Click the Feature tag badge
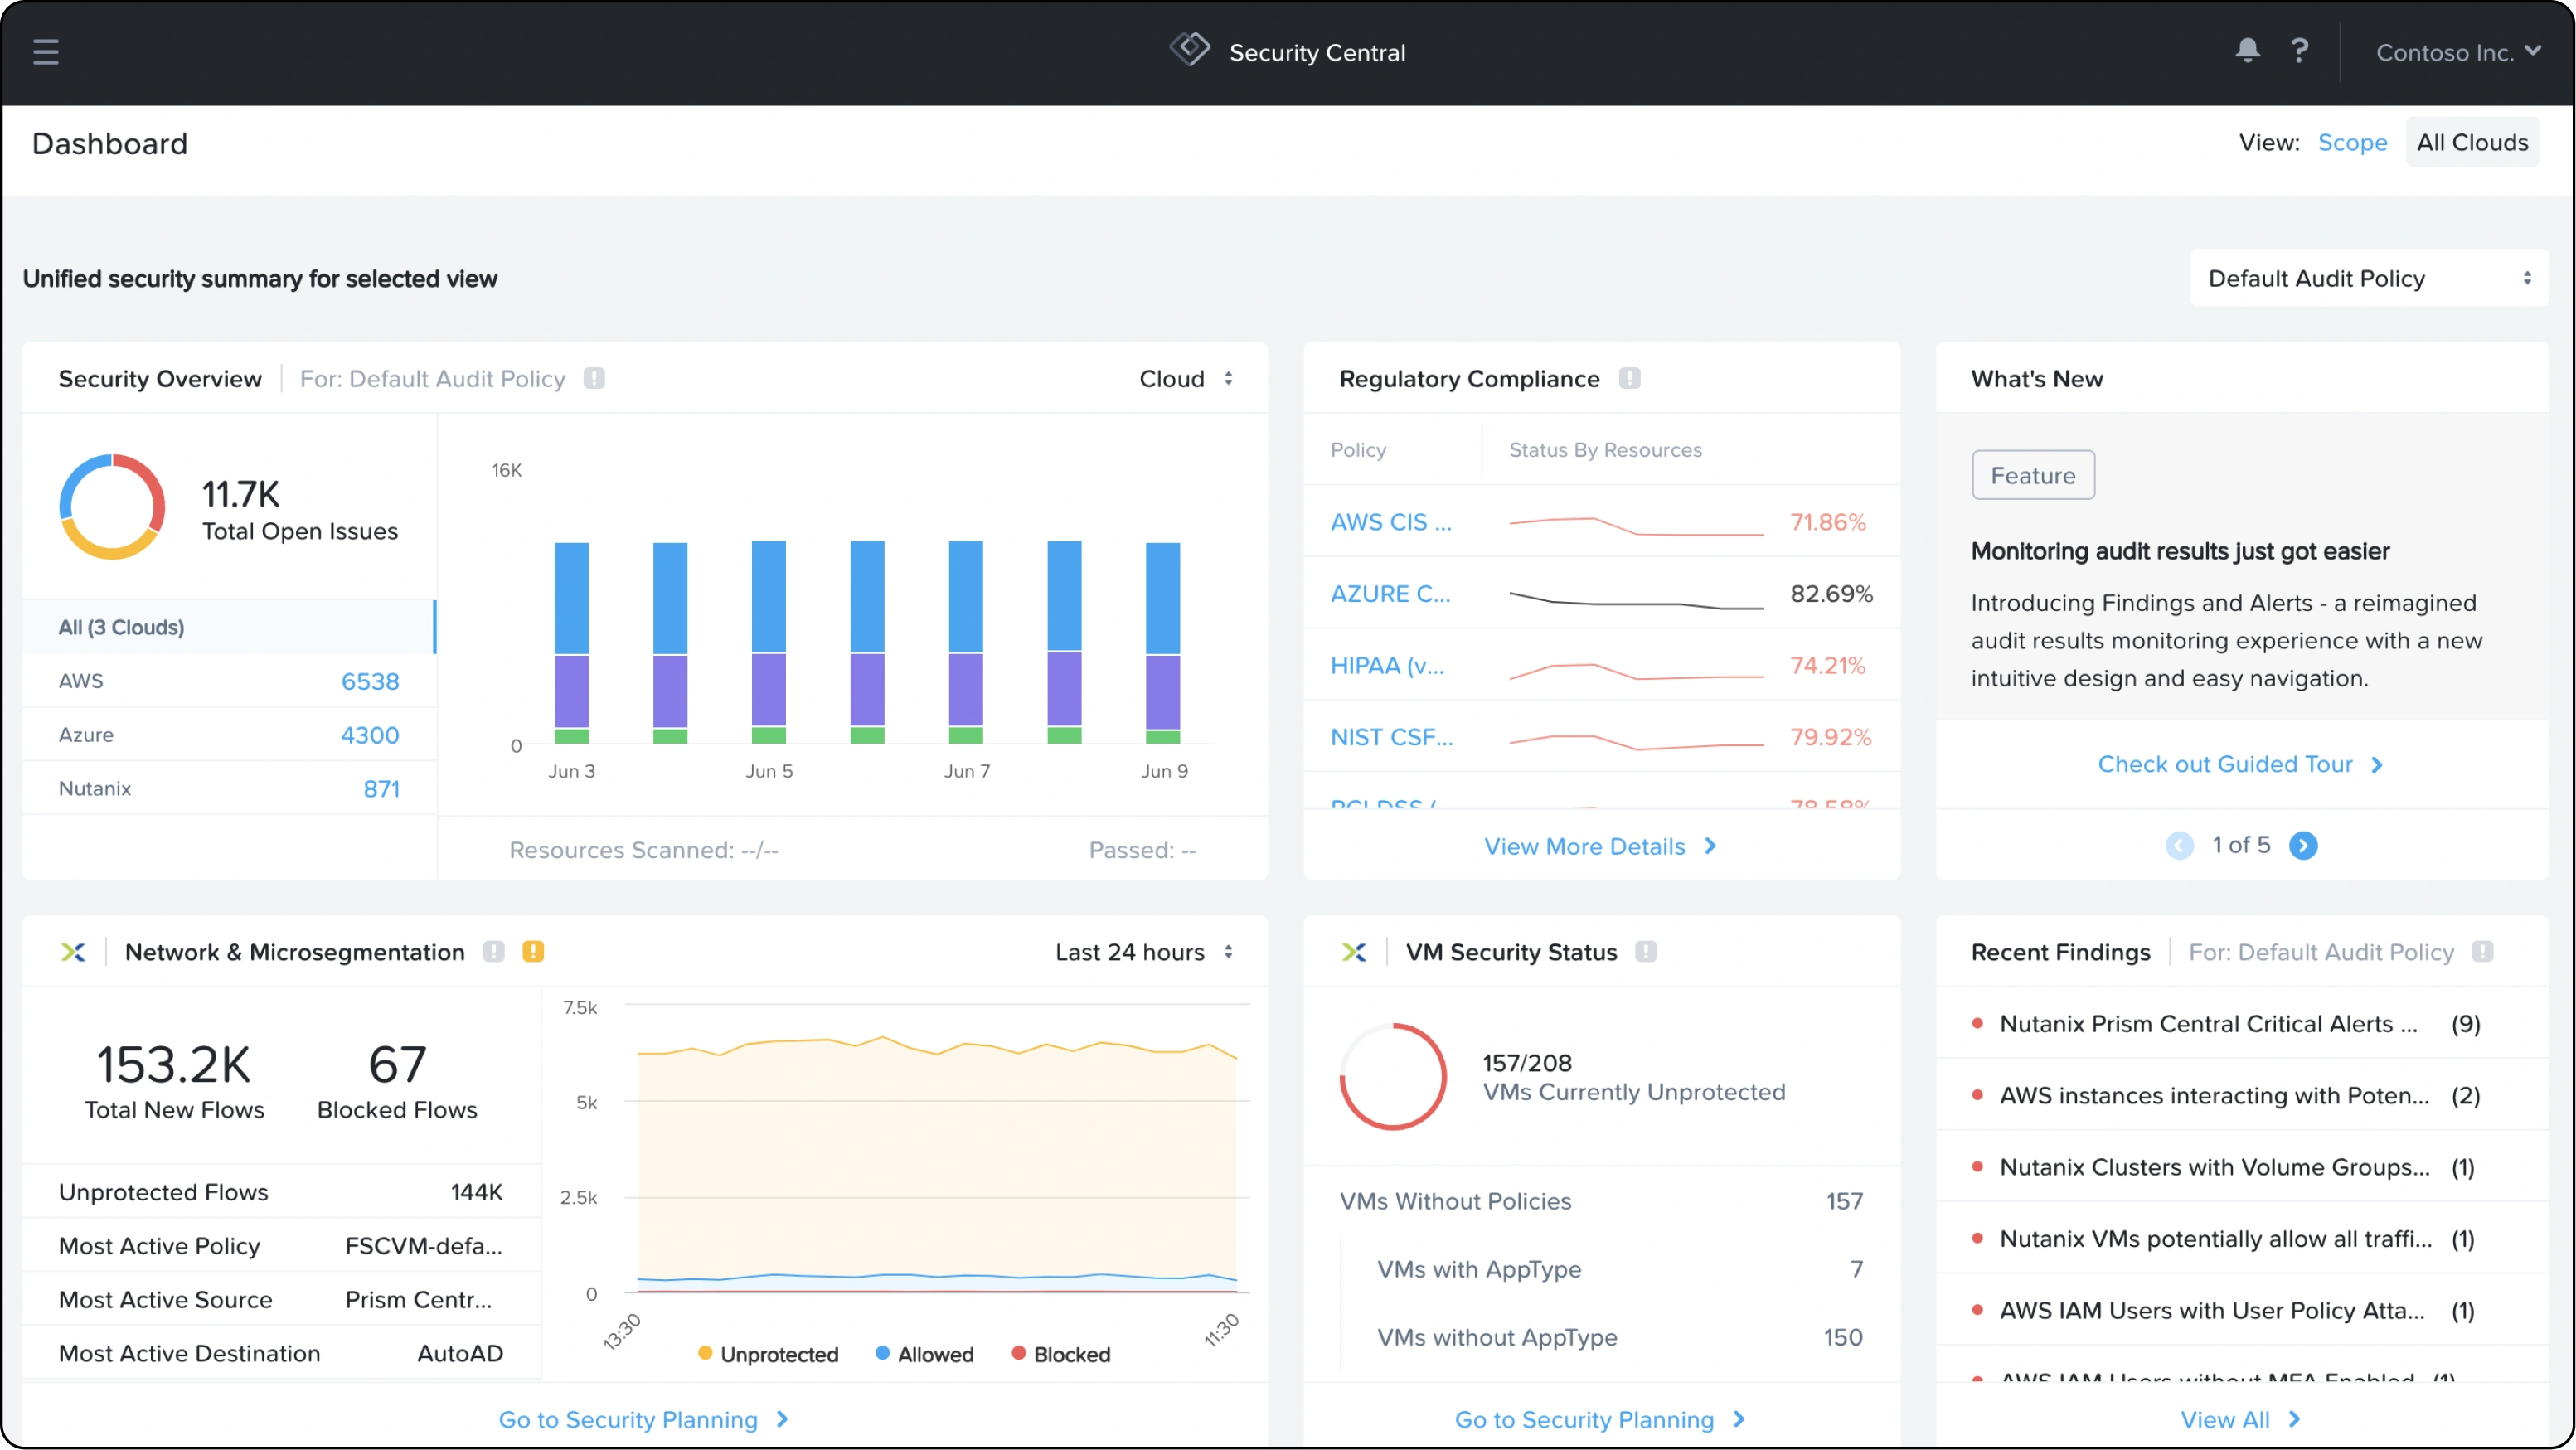 click(x=2033, y=475)
